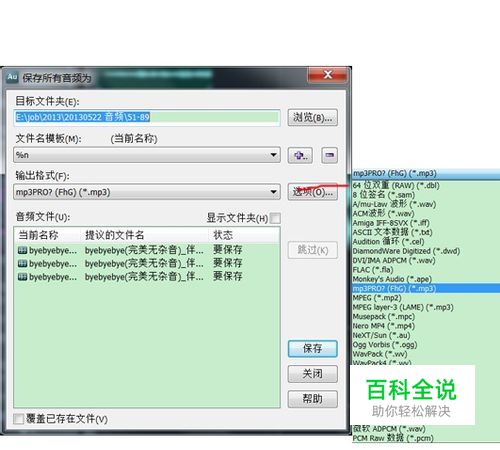Select WavPack (*.wv) format
This screenshot has height=450, width=500.
(426, 354)
